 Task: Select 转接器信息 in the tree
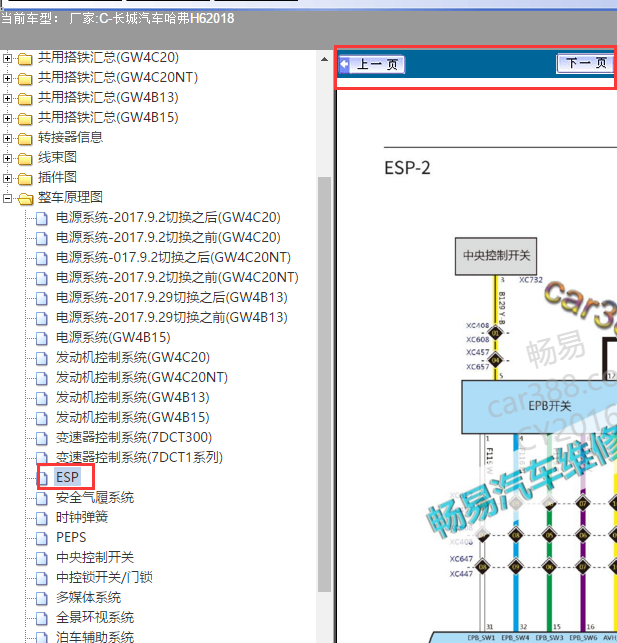pos(70,138)
